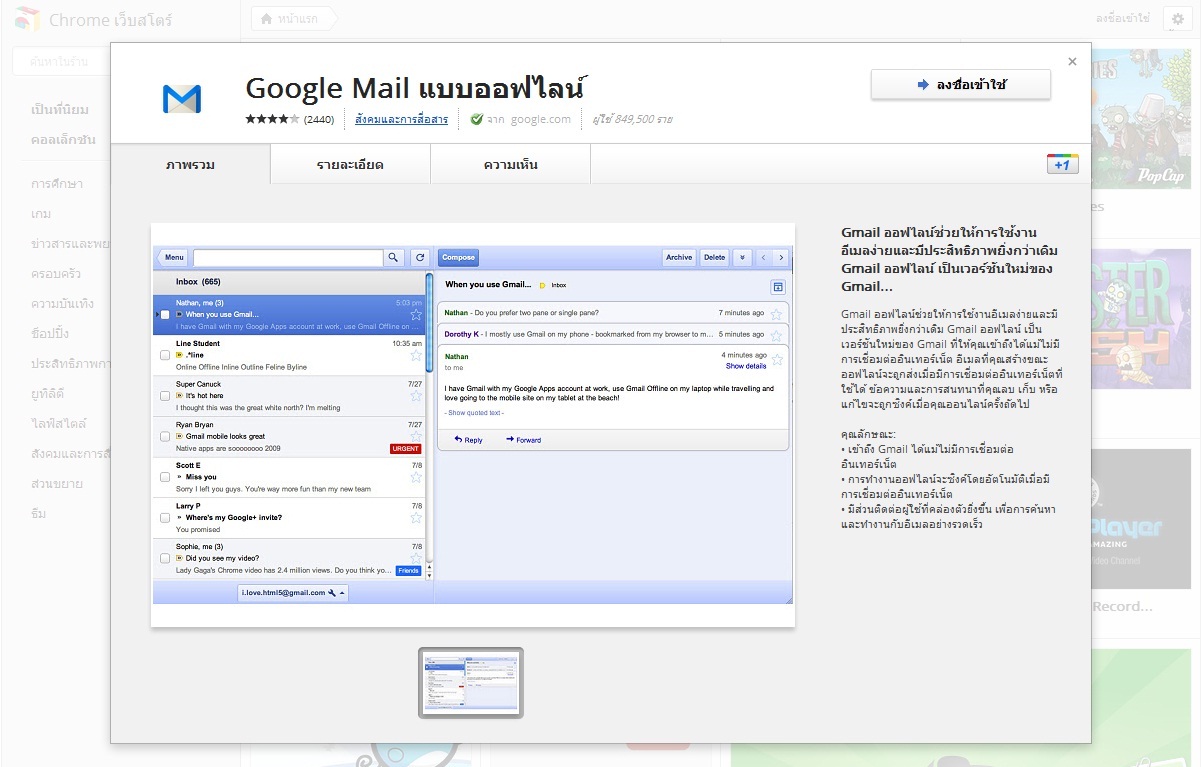The image size is (1201, 767).
Task: Open the ความเห็น tab
Action: pyautogui.click(x=510, y=164)
